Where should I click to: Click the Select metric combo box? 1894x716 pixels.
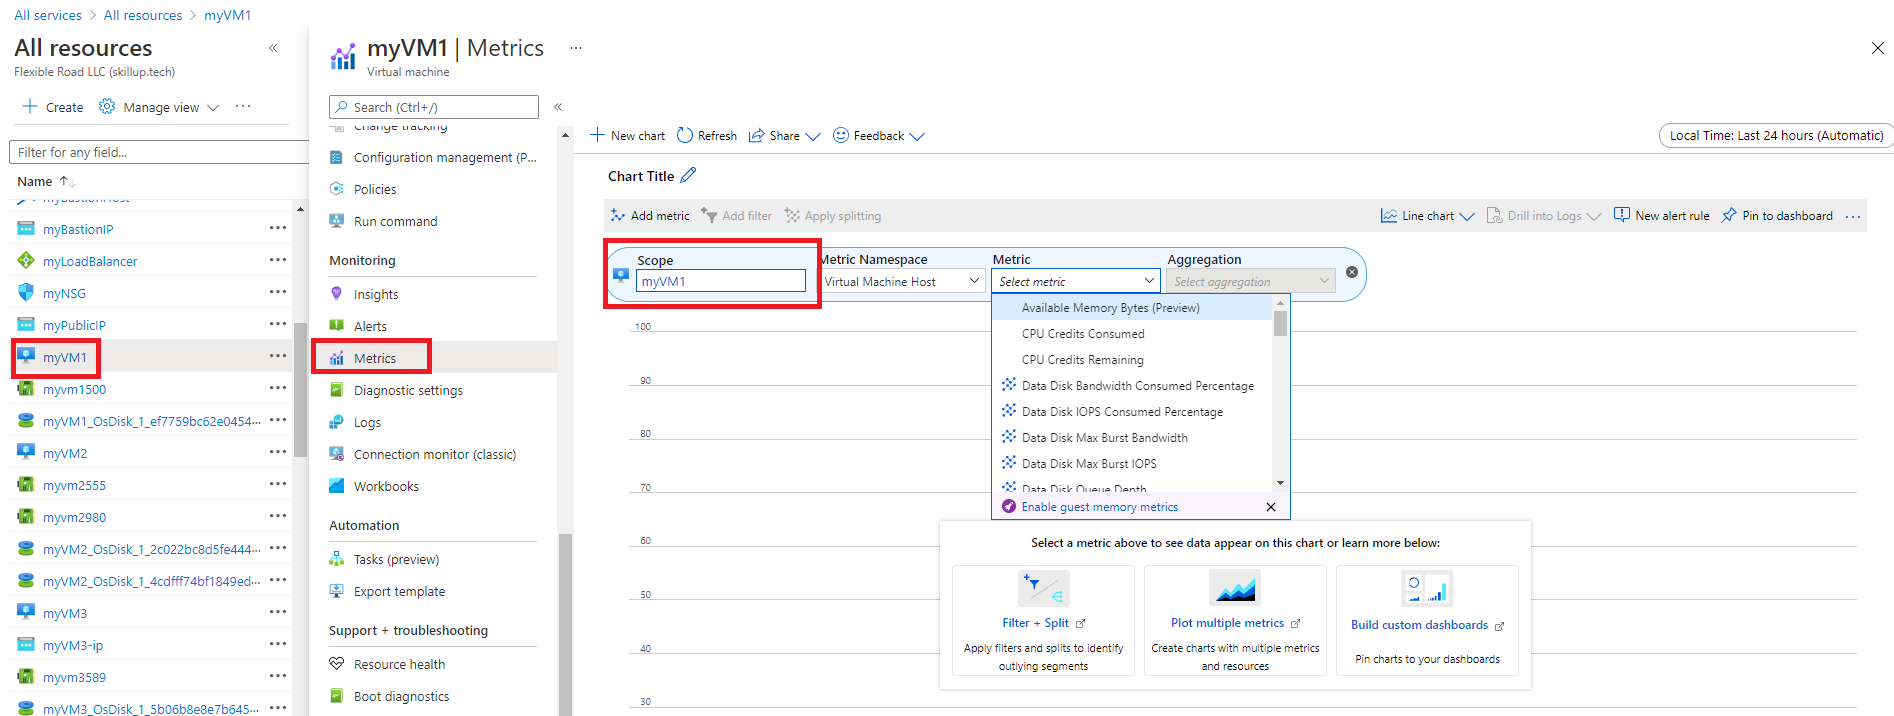pyautogui.click(x=1076, y=282)
